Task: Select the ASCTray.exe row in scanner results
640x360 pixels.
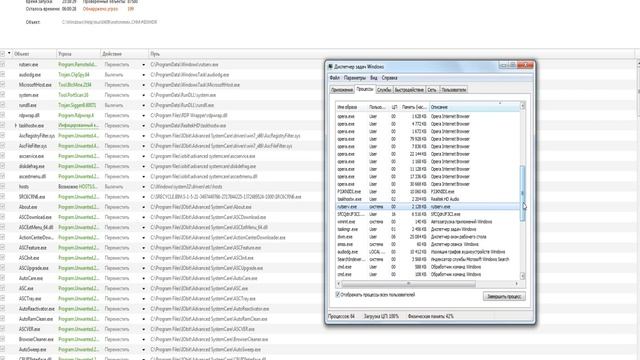Action: (318, 299)
